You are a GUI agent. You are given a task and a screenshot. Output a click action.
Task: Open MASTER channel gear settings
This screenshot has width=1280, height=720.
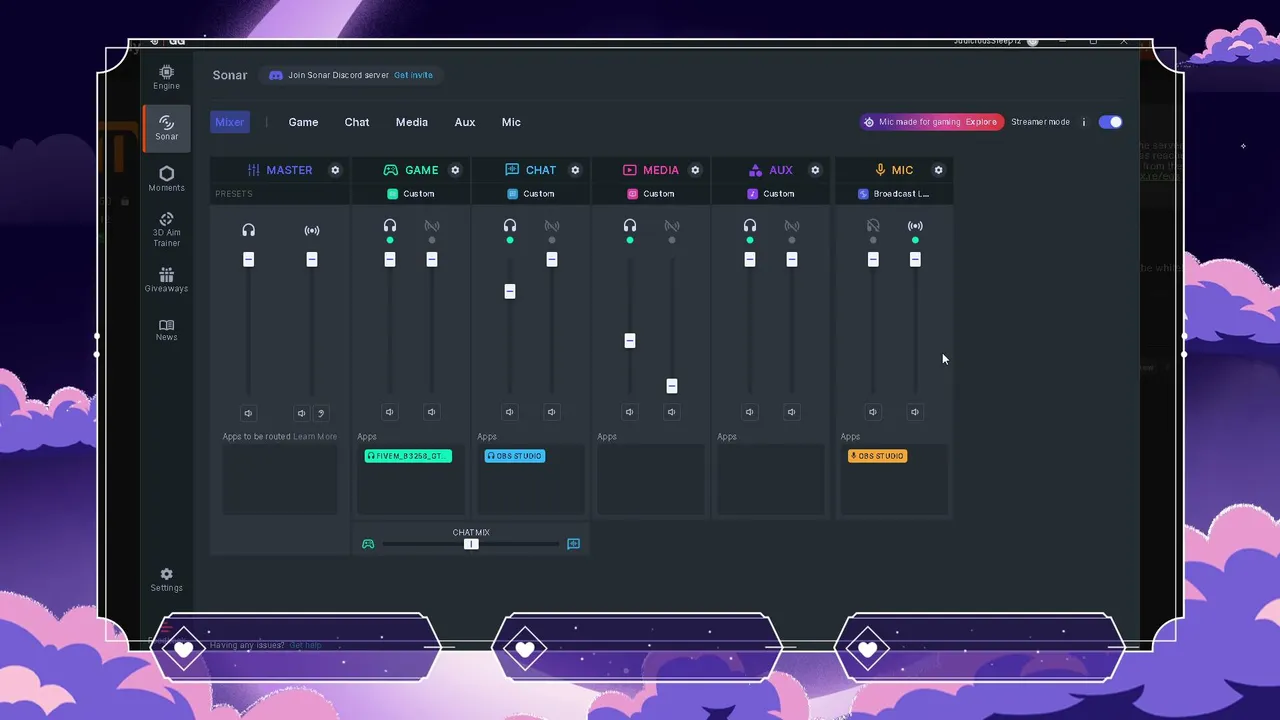point(335,170)
